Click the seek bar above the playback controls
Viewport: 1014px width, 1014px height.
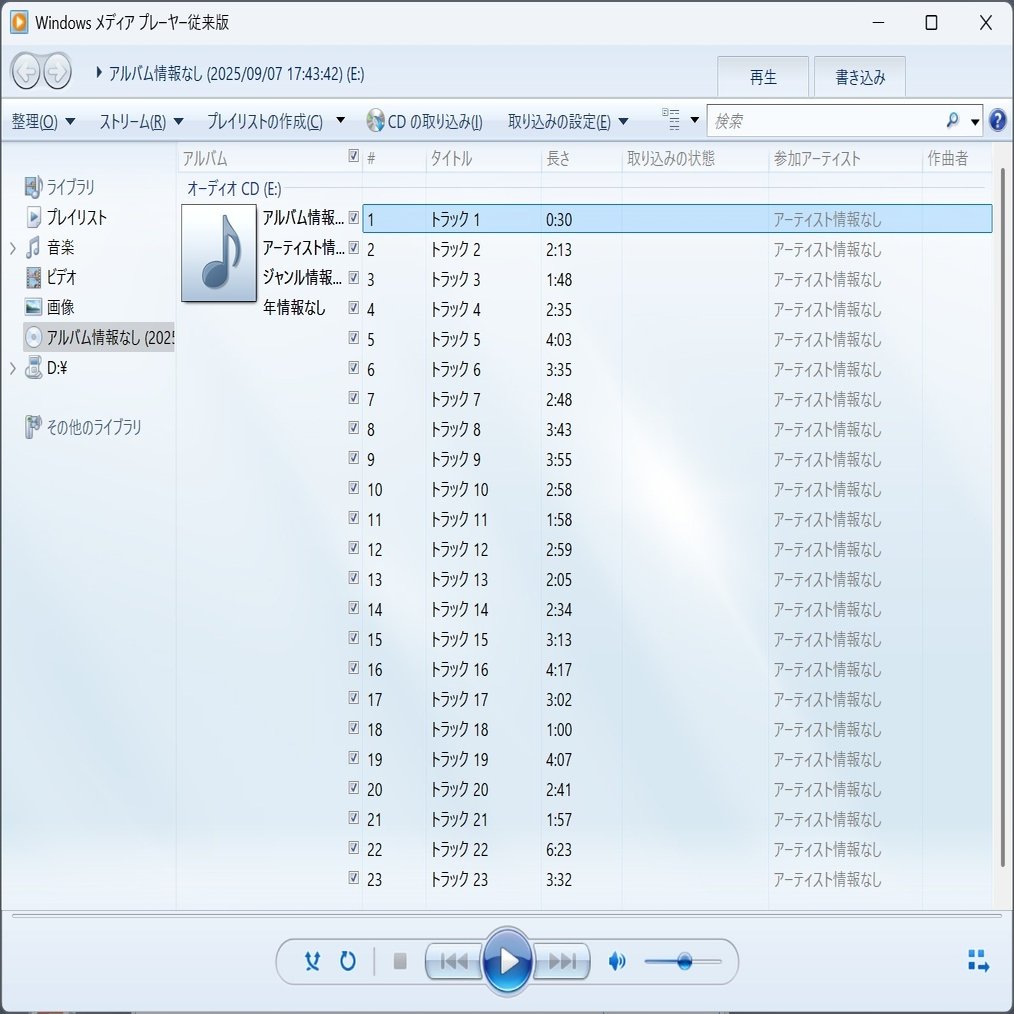(x=506, y=916)
